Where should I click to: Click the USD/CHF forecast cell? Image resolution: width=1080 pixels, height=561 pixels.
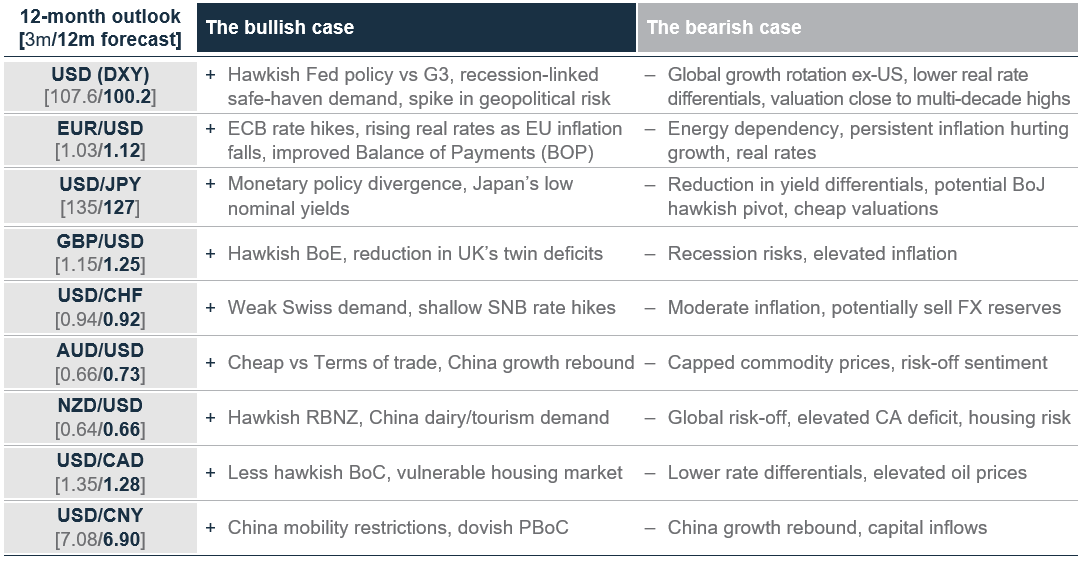pyautogui.click(x=100, y=307)
